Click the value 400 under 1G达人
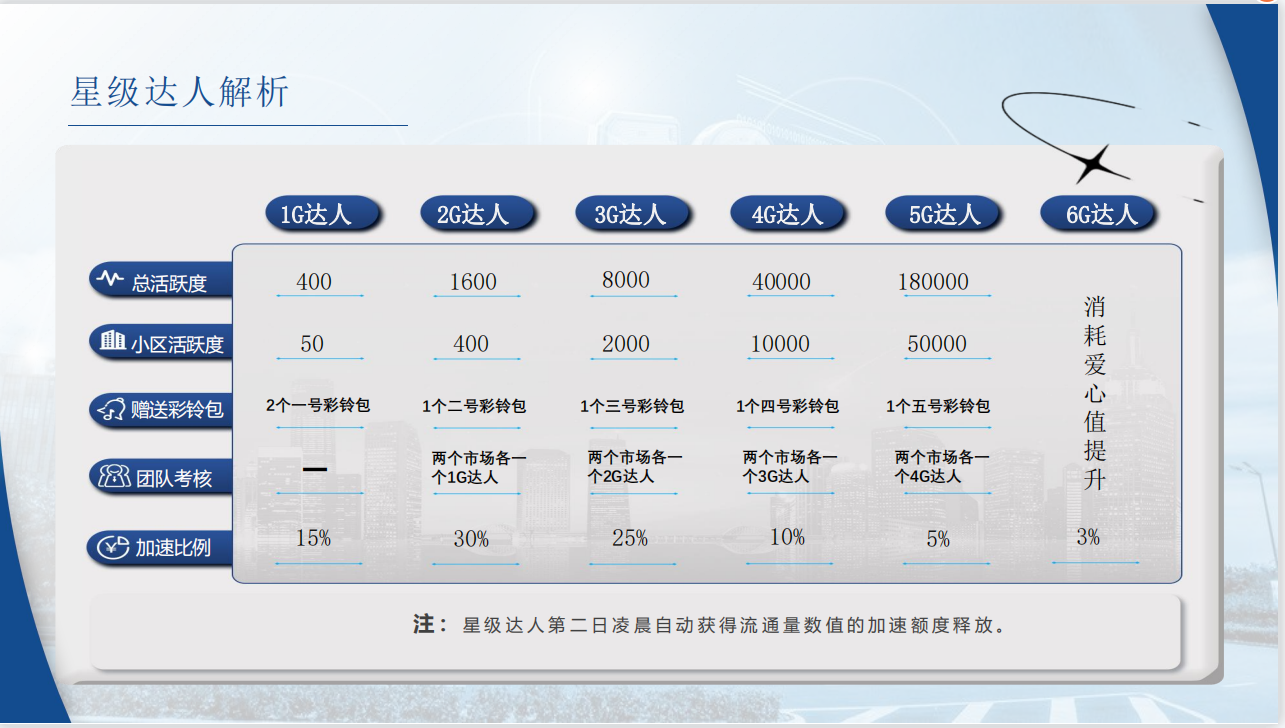Viewport: 1285px width, 728px height. (x=314, y=282)
